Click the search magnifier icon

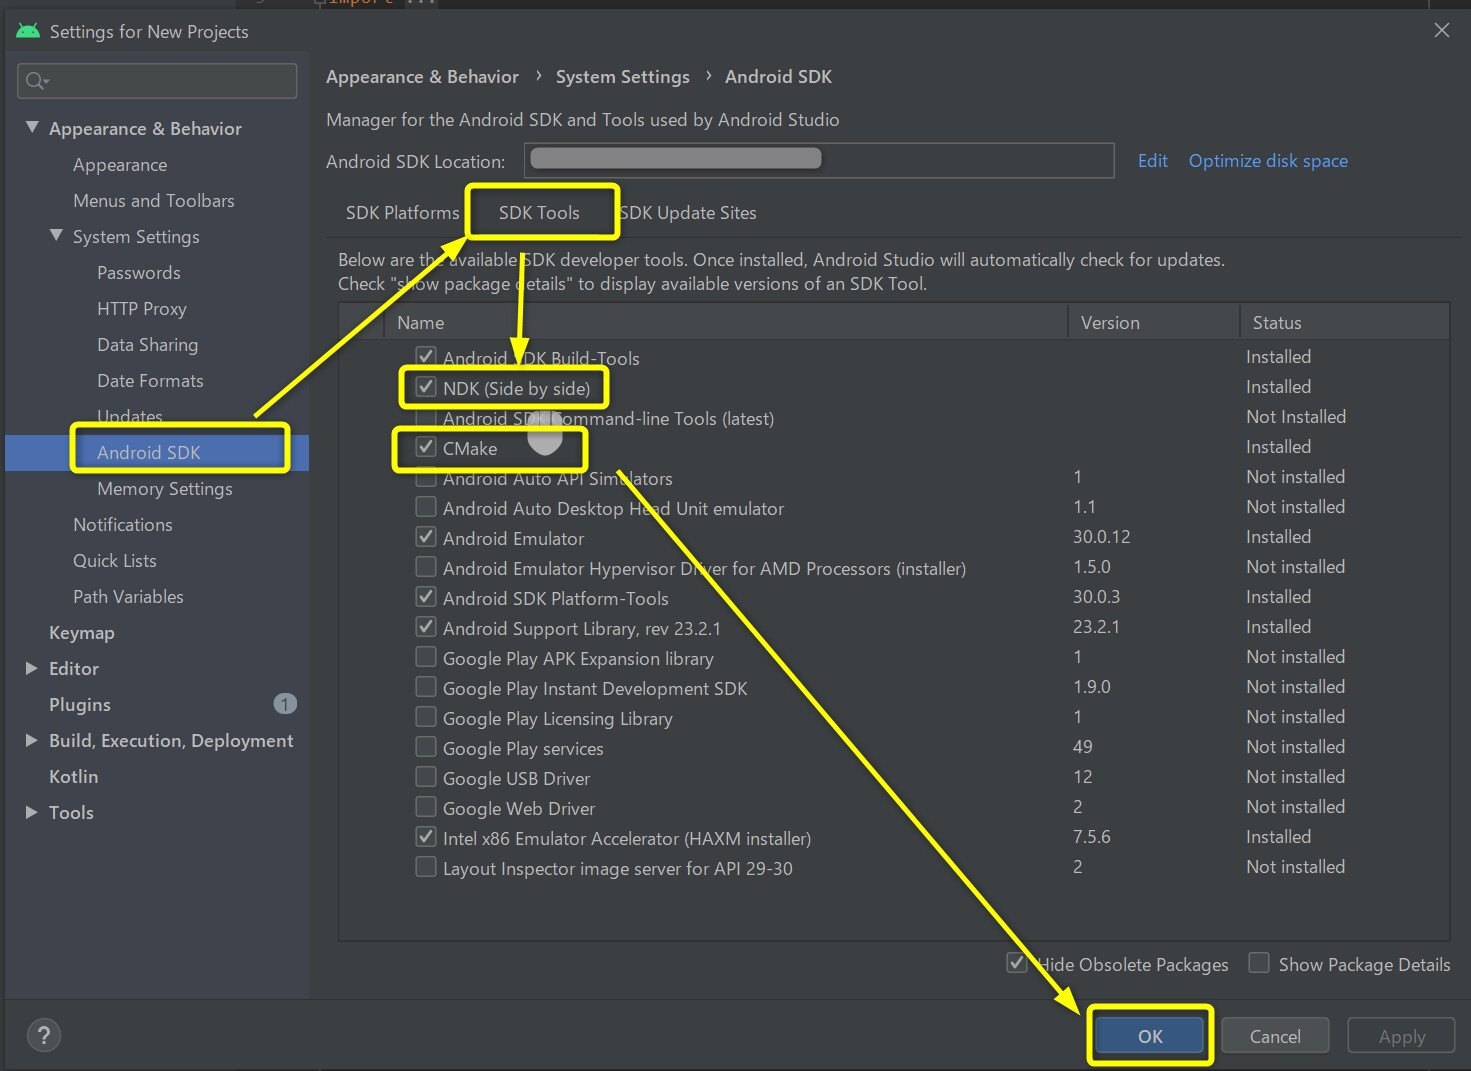36,81
